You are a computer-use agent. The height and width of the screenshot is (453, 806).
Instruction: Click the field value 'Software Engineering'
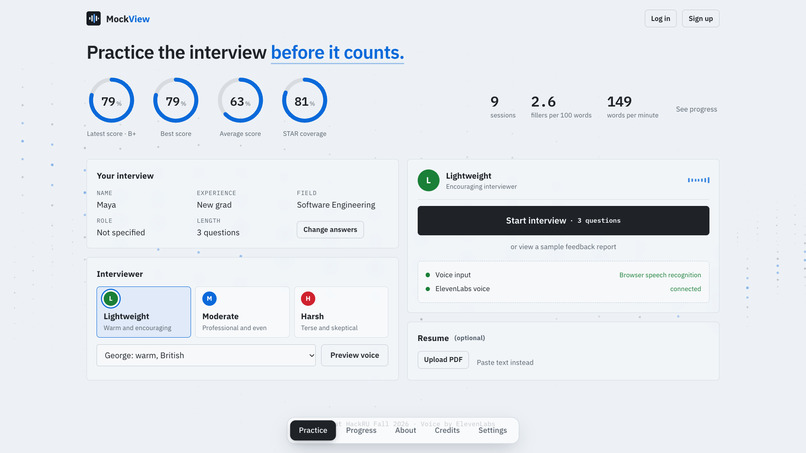pos(336,205)
